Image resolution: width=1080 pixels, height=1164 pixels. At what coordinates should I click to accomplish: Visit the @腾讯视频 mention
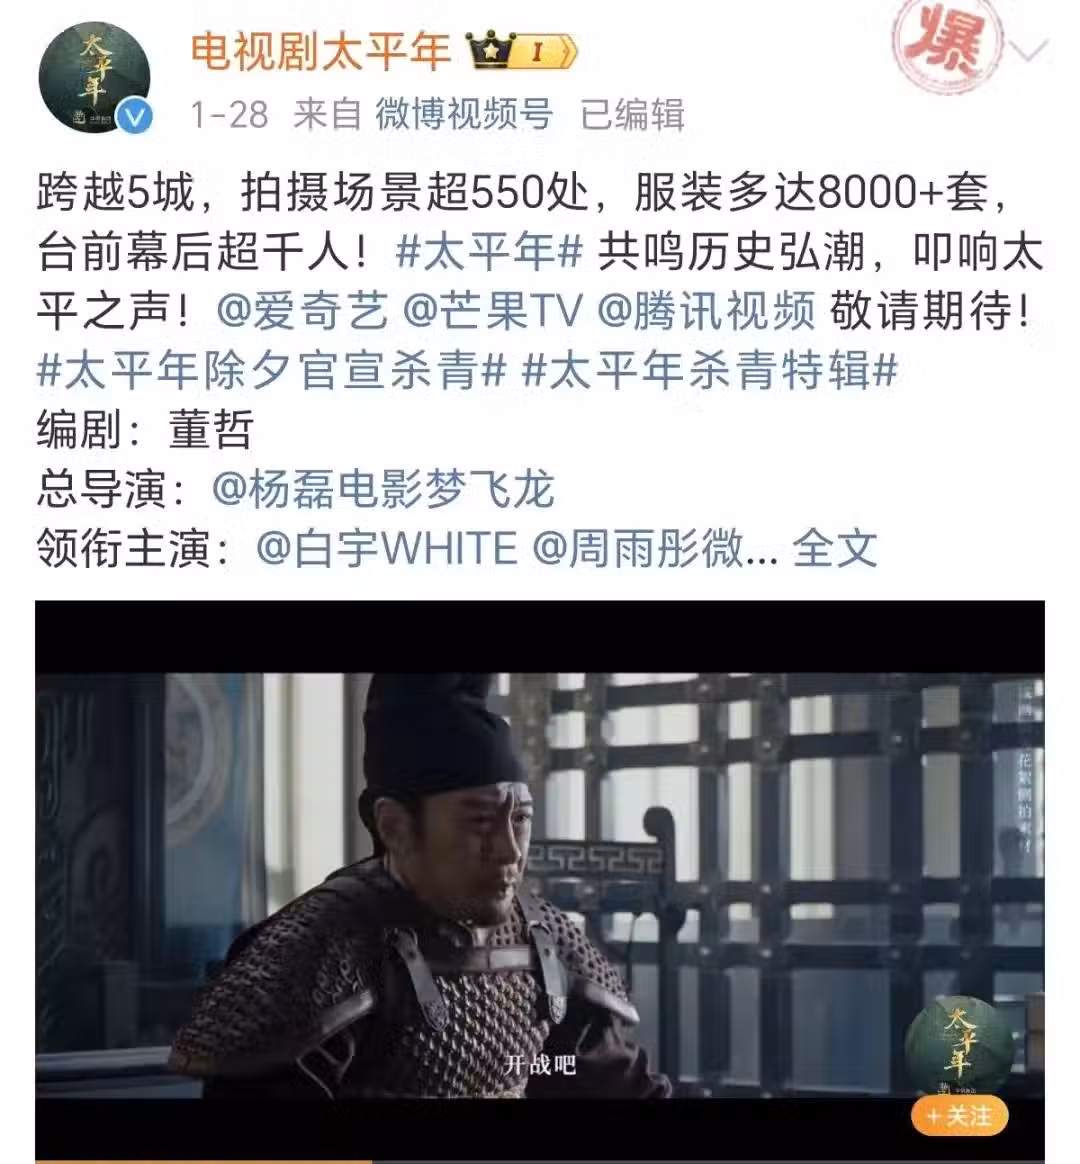tap(707, 310)
